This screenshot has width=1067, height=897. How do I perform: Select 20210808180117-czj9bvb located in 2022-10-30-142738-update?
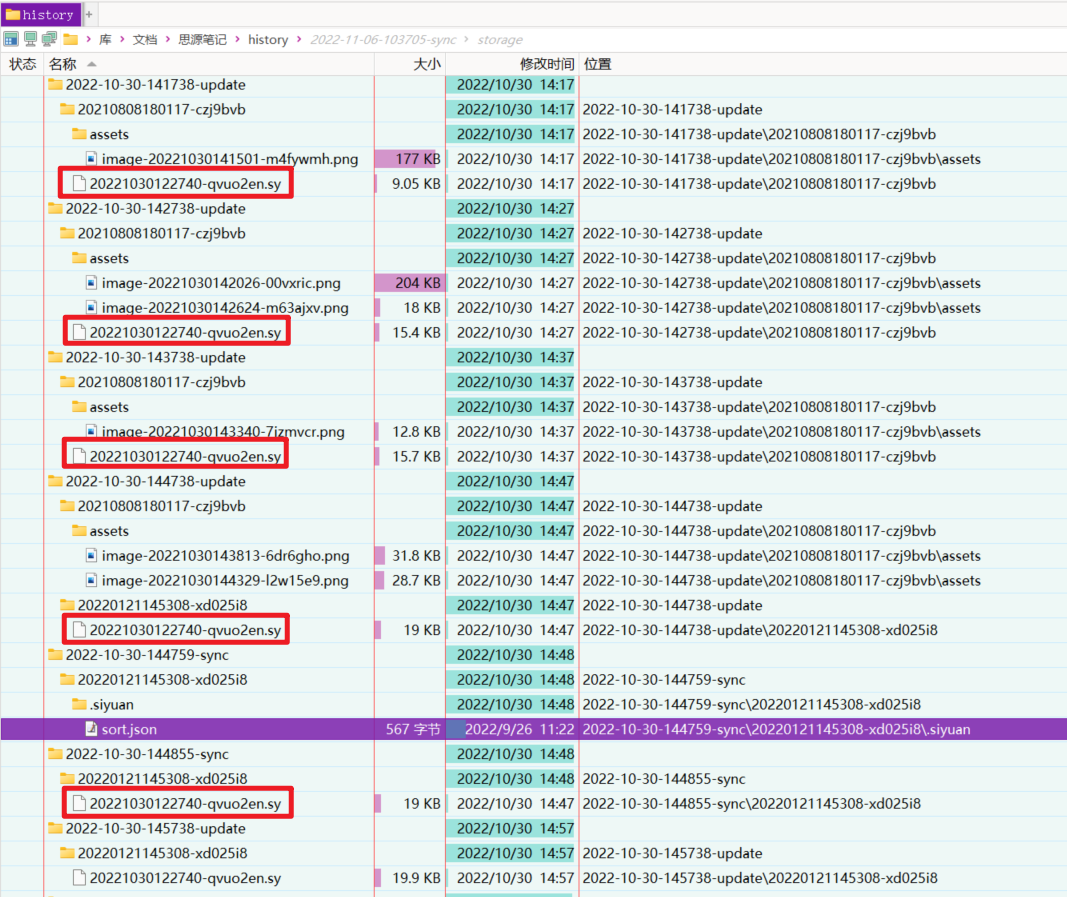pyautogui.click(x=161, y=233)
